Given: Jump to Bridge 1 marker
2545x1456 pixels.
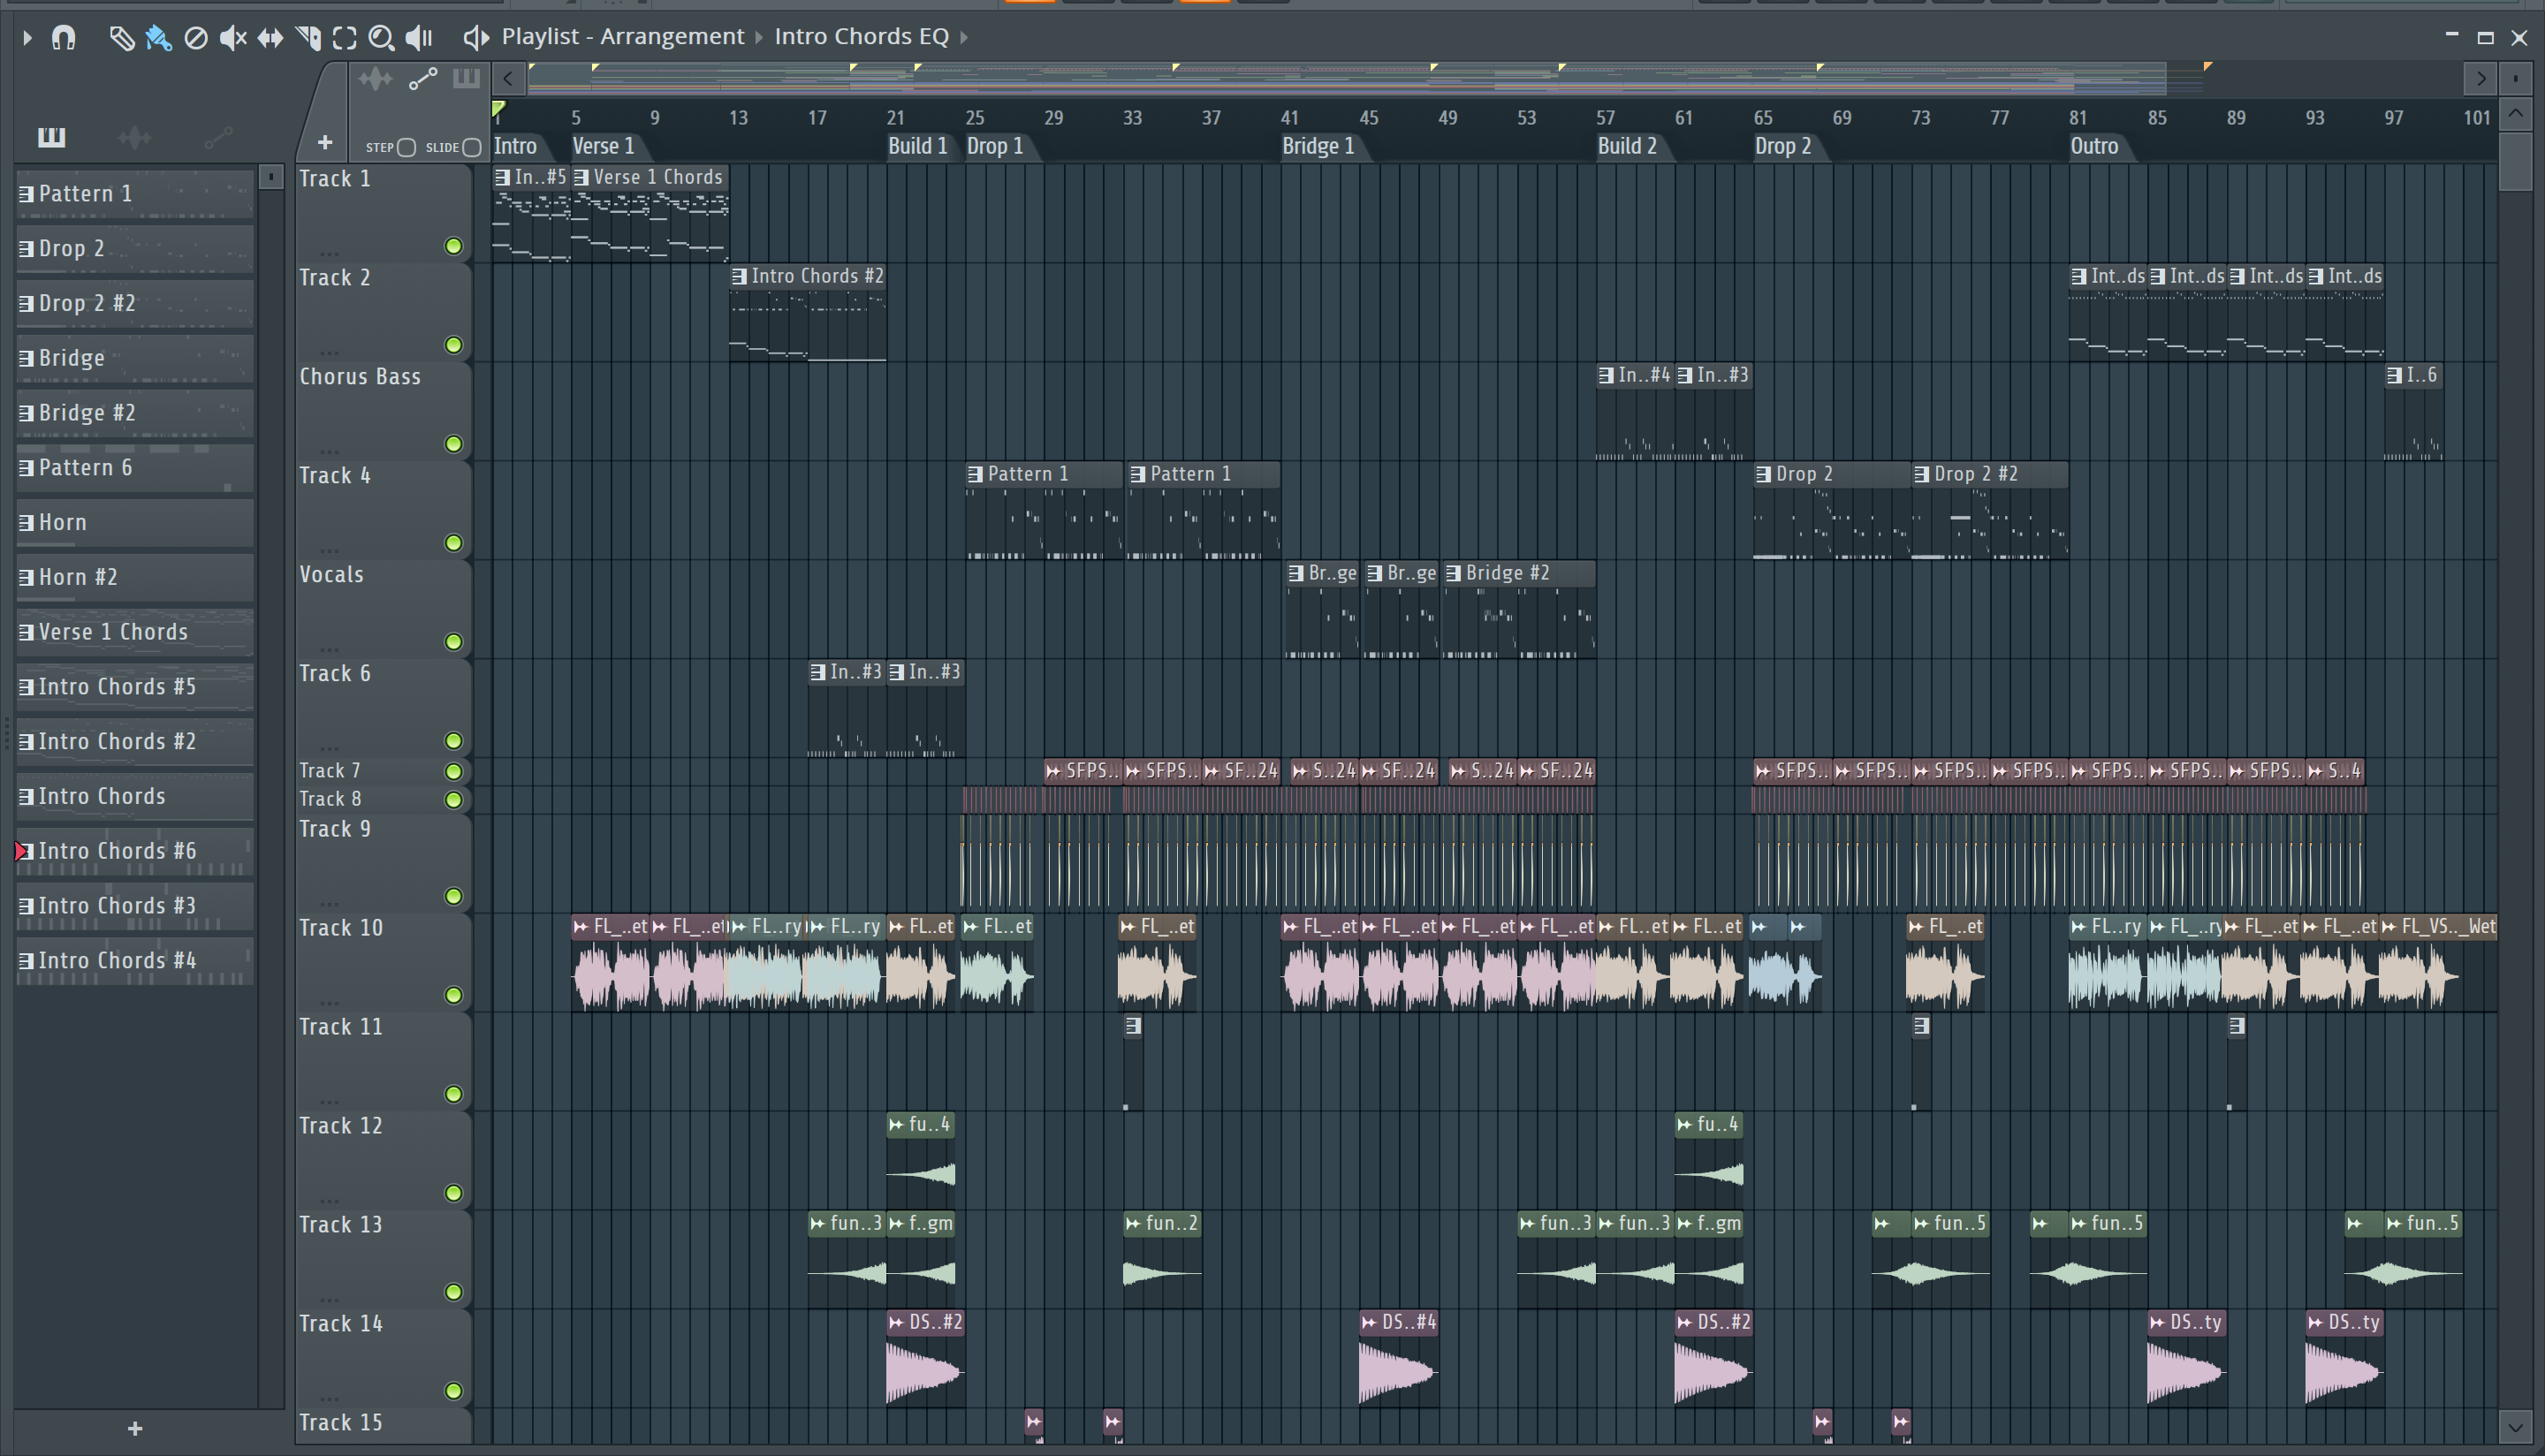Looking at the screenshot, I should coord(1318,147).
